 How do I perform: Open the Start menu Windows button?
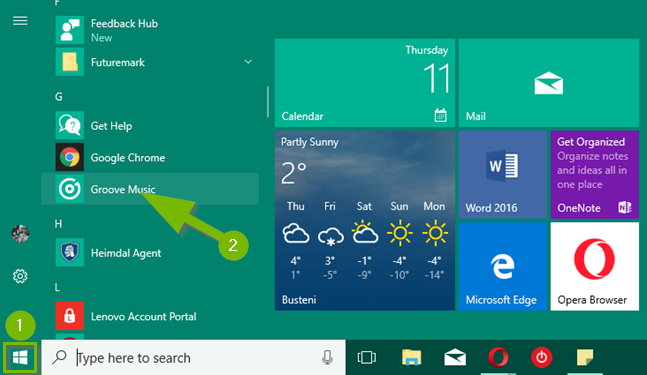(x=20, y=358)
